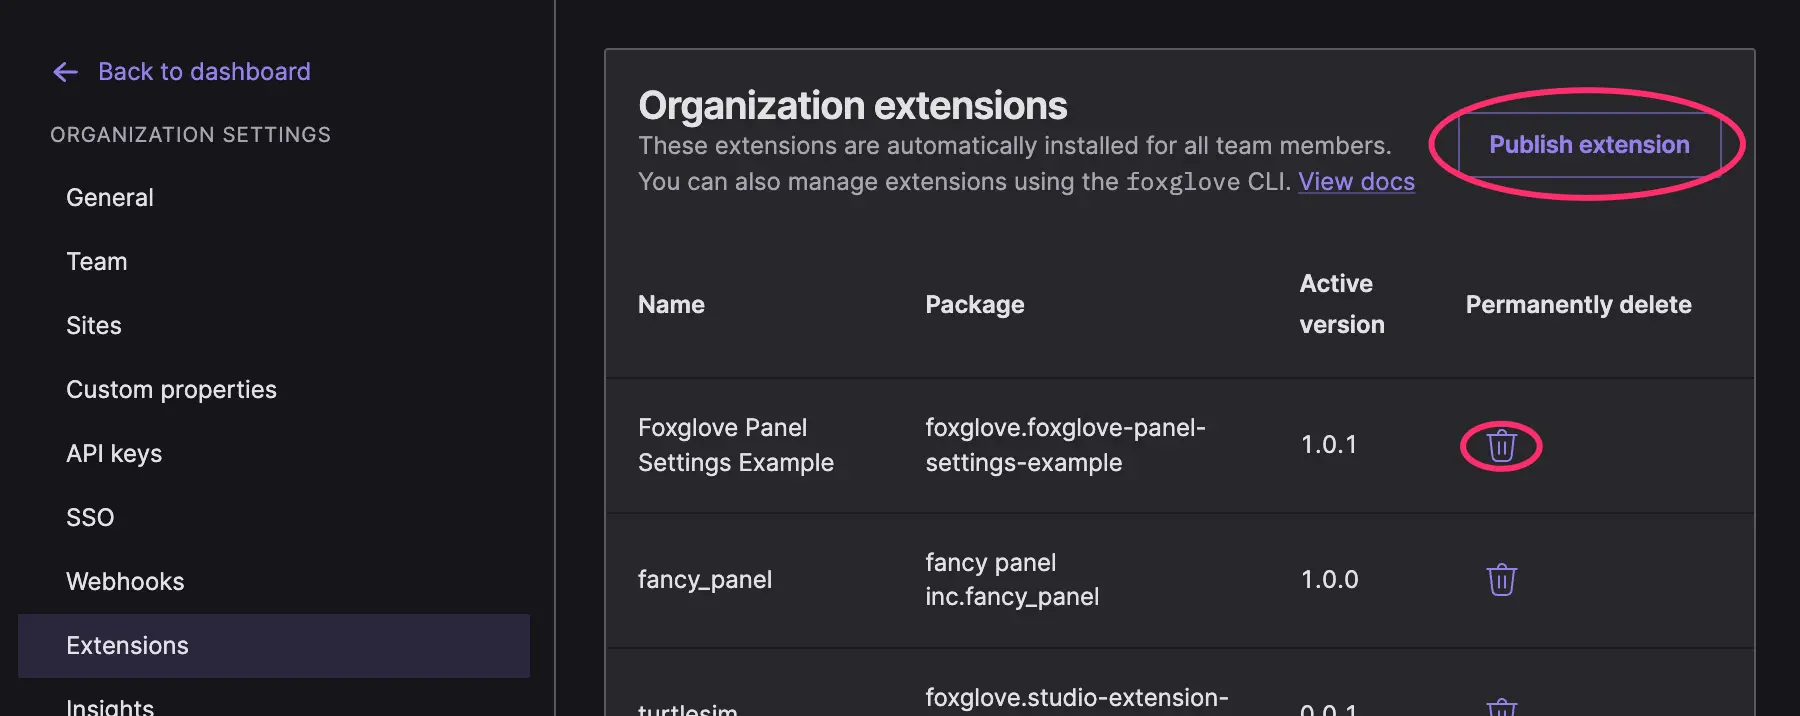Select Custom properties from the sidebar
Image resolution: width=1800 pixels, height=716 pixels.
pyautogui.click(x=171, y=389)
